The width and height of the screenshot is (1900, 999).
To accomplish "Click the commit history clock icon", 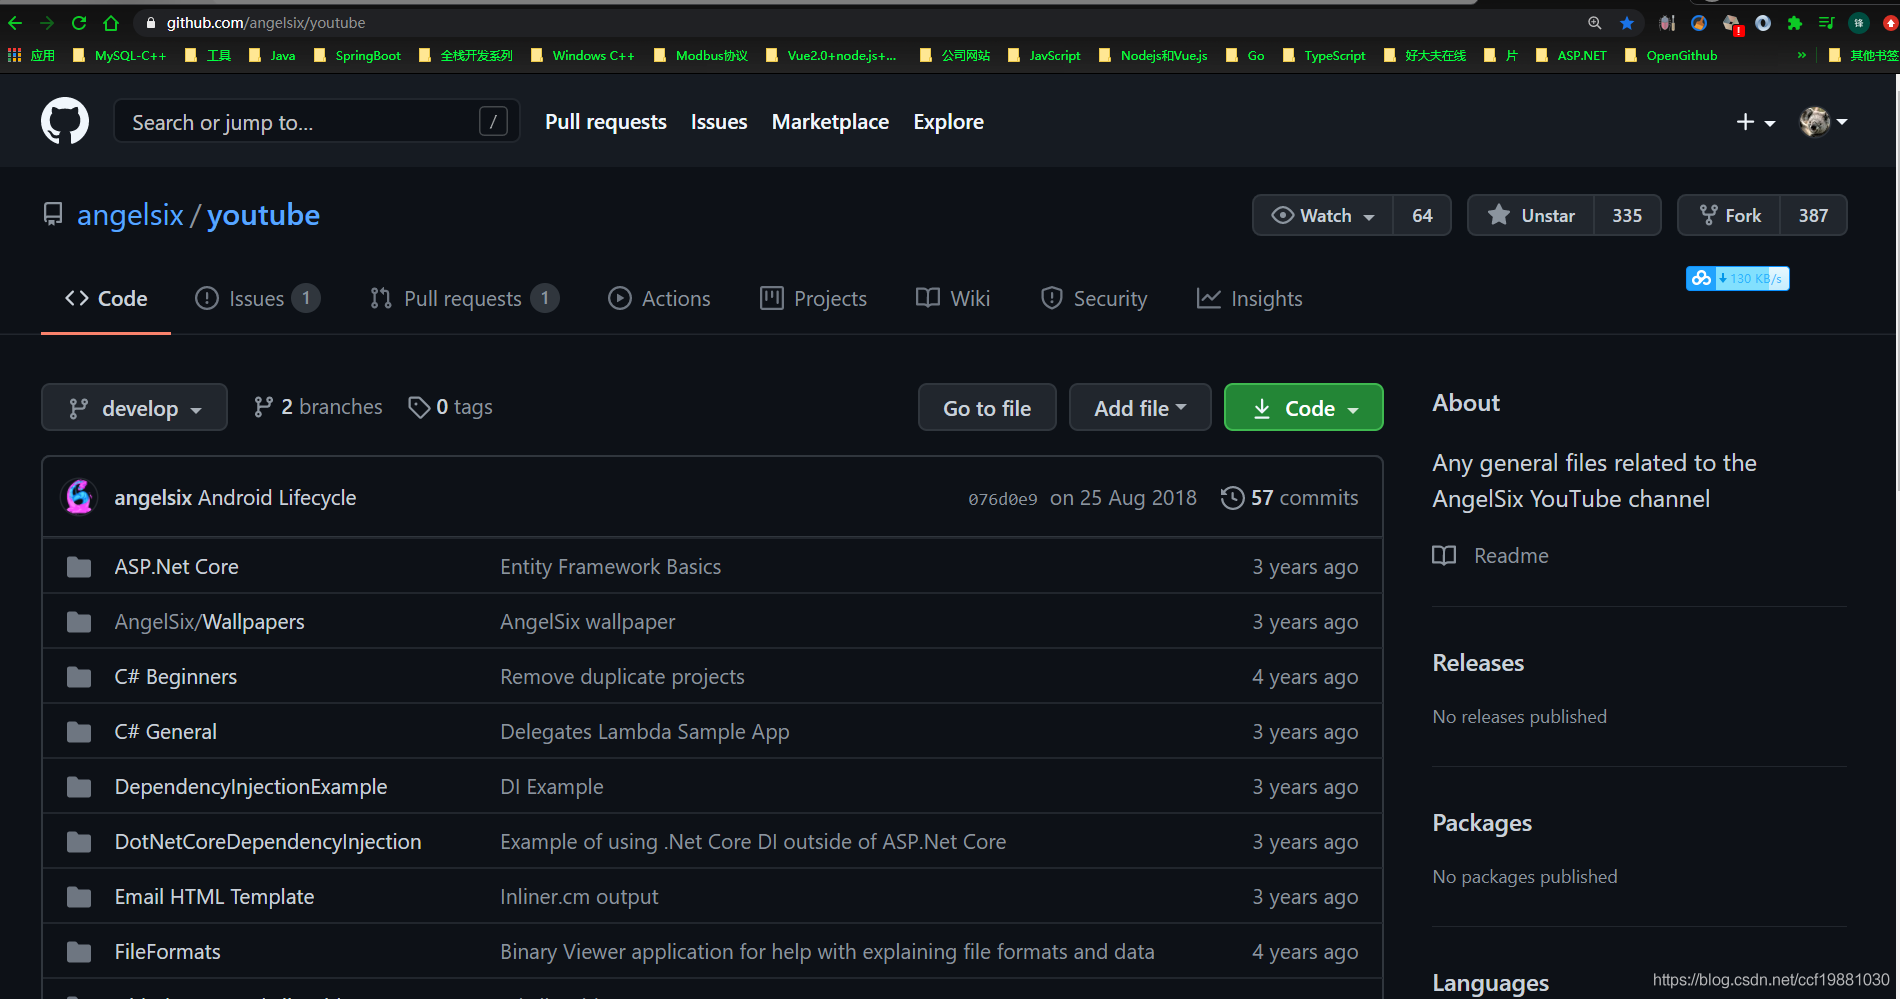I will point(1233,498).
